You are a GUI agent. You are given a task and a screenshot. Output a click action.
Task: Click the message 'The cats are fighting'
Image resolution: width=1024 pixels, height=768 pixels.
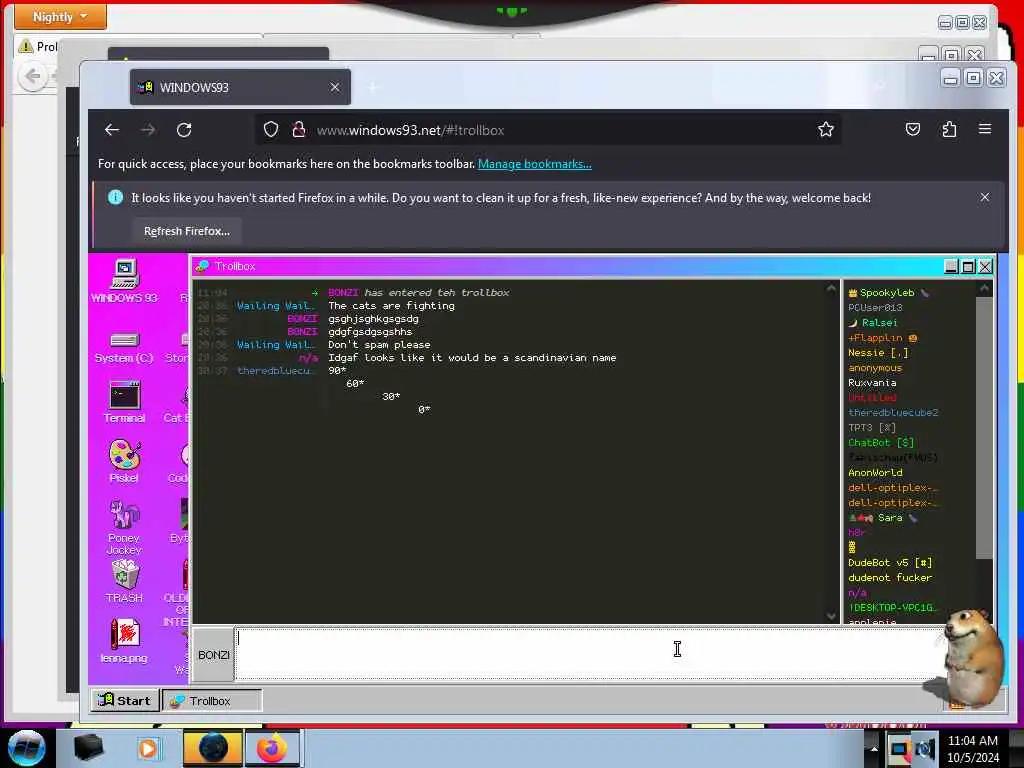click(x=391, y=306)
